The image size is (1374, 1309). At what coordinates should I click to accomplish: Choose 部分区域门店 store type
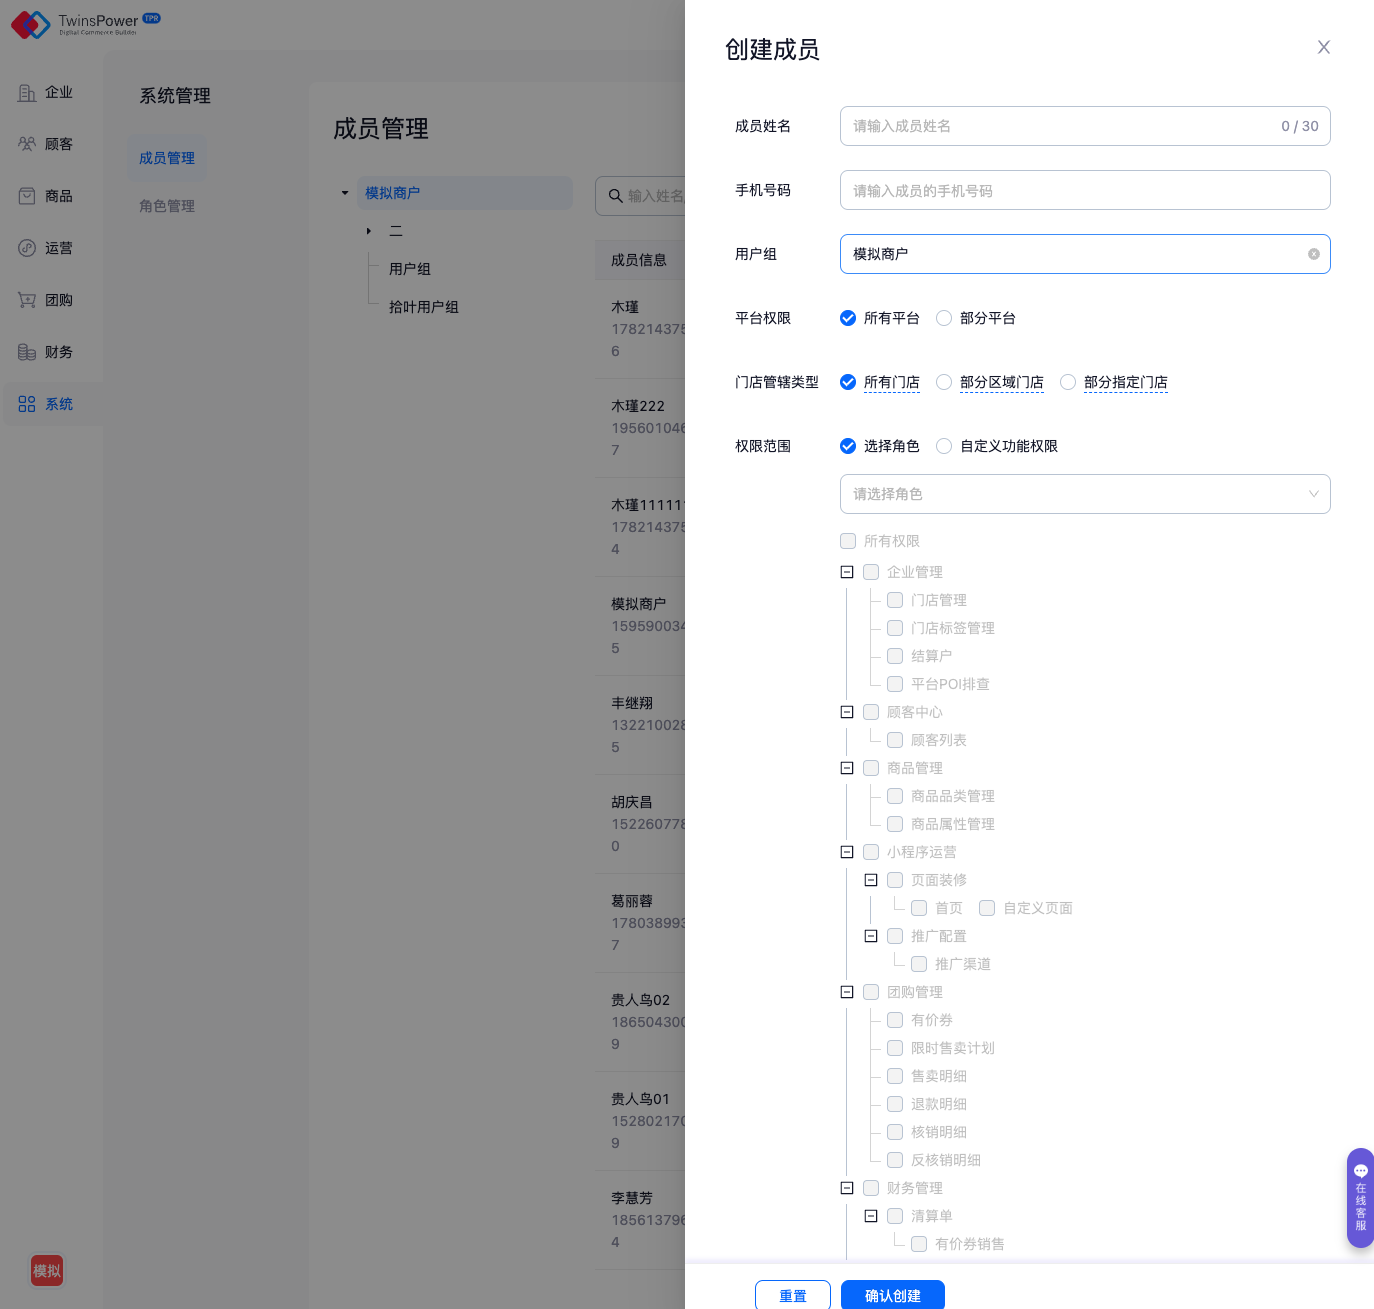tap(944, 382)
